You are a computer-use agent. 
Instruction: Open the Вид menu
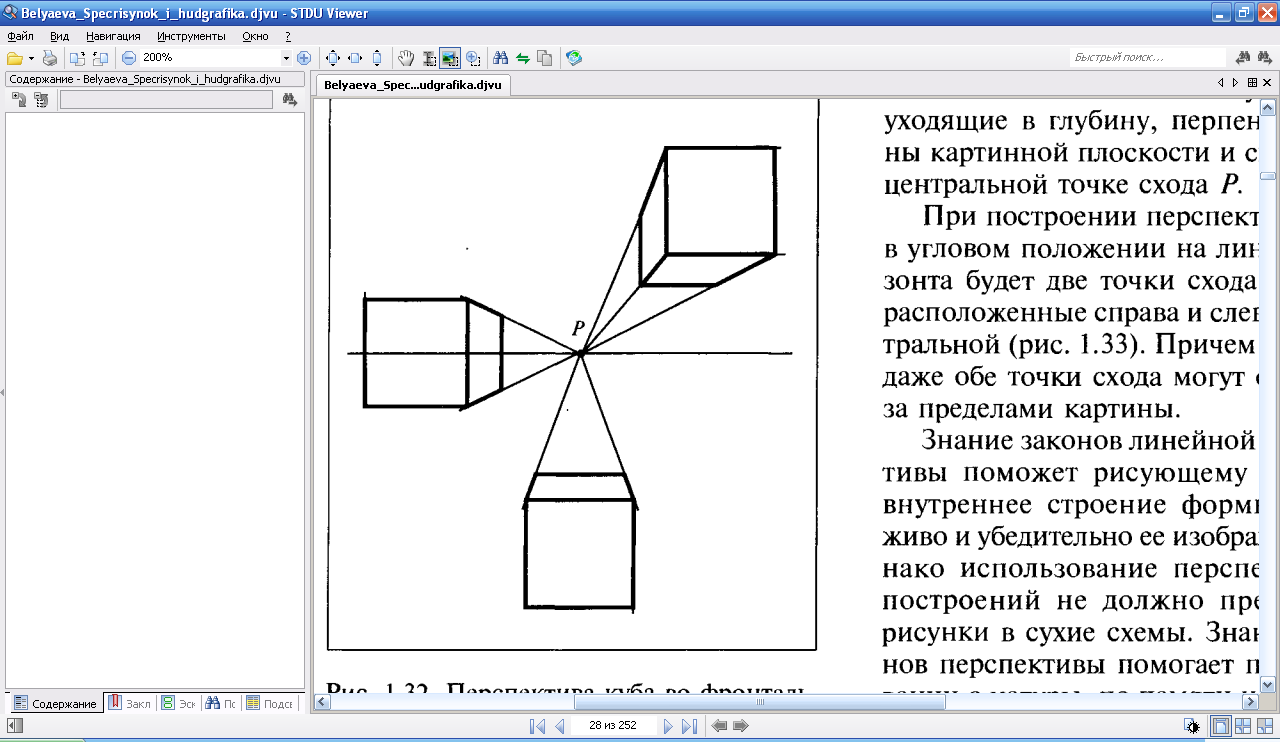tap(59, 36)
